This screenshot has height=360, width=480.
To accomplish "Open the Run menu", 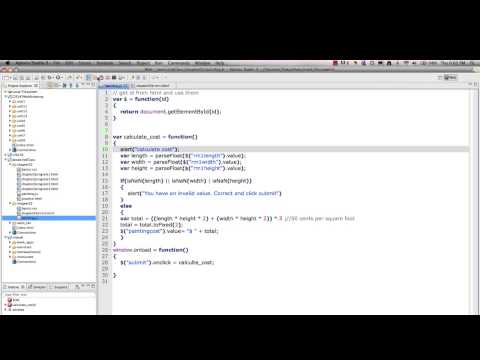I will click(159, 63).
